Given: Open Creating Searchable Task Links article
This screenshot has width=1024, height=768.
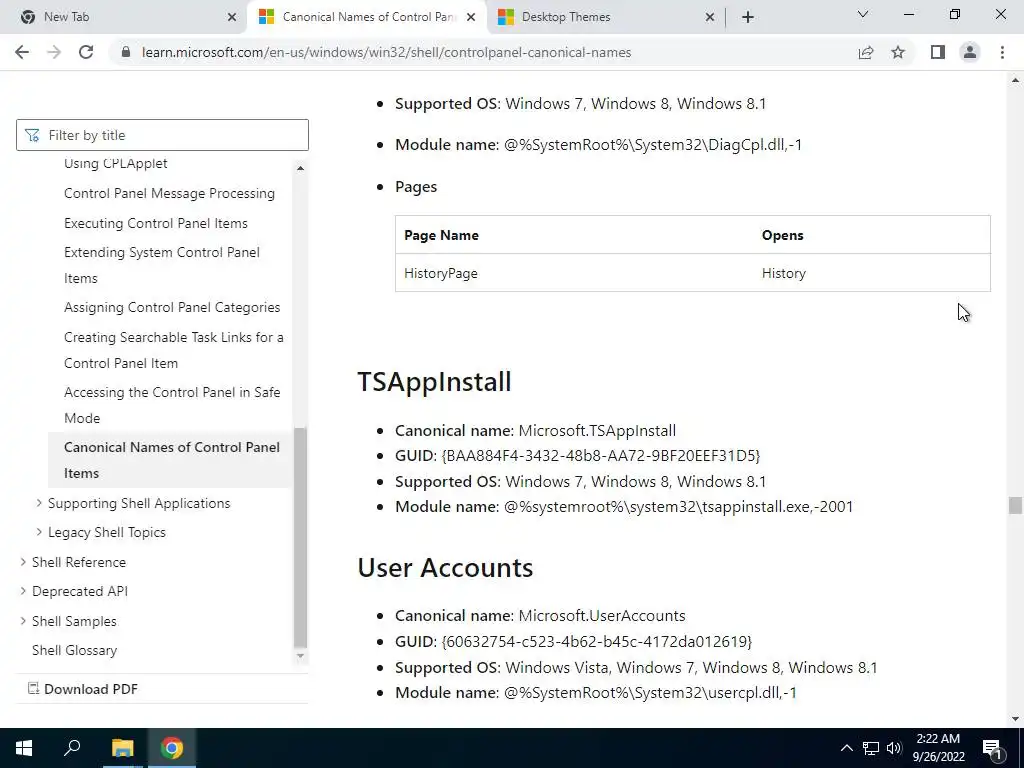Looking at the screenshot, I should (174, 350).
